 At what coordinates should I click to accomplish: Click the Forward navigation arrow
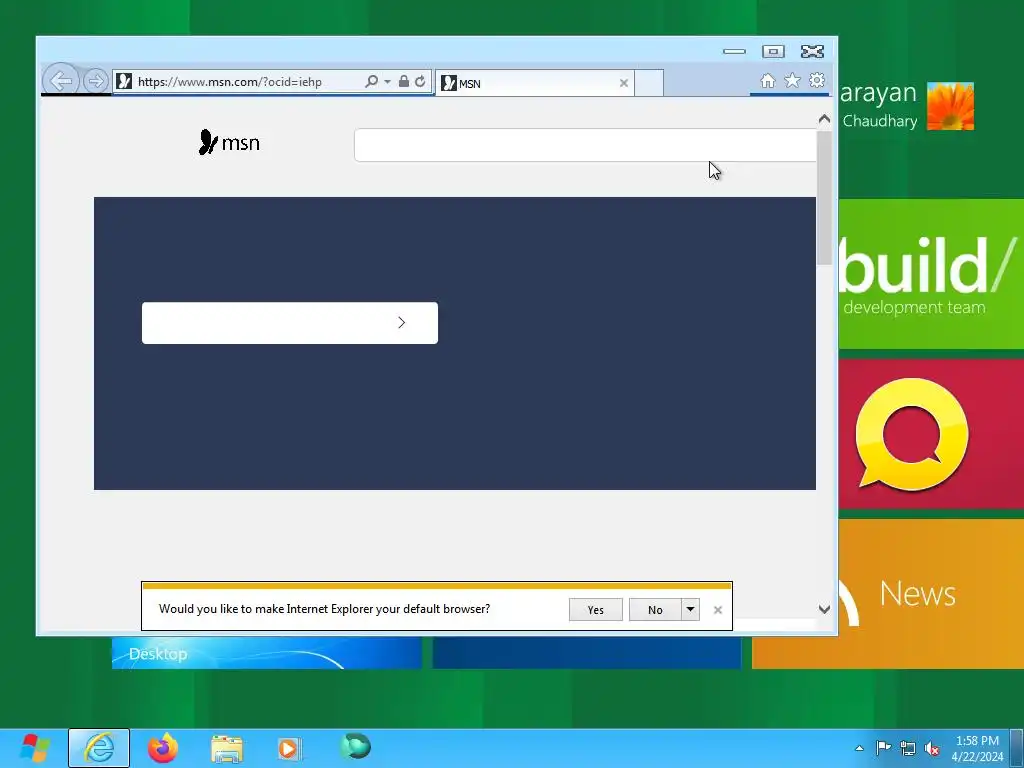pyautogui.click(x=95, y=81)
